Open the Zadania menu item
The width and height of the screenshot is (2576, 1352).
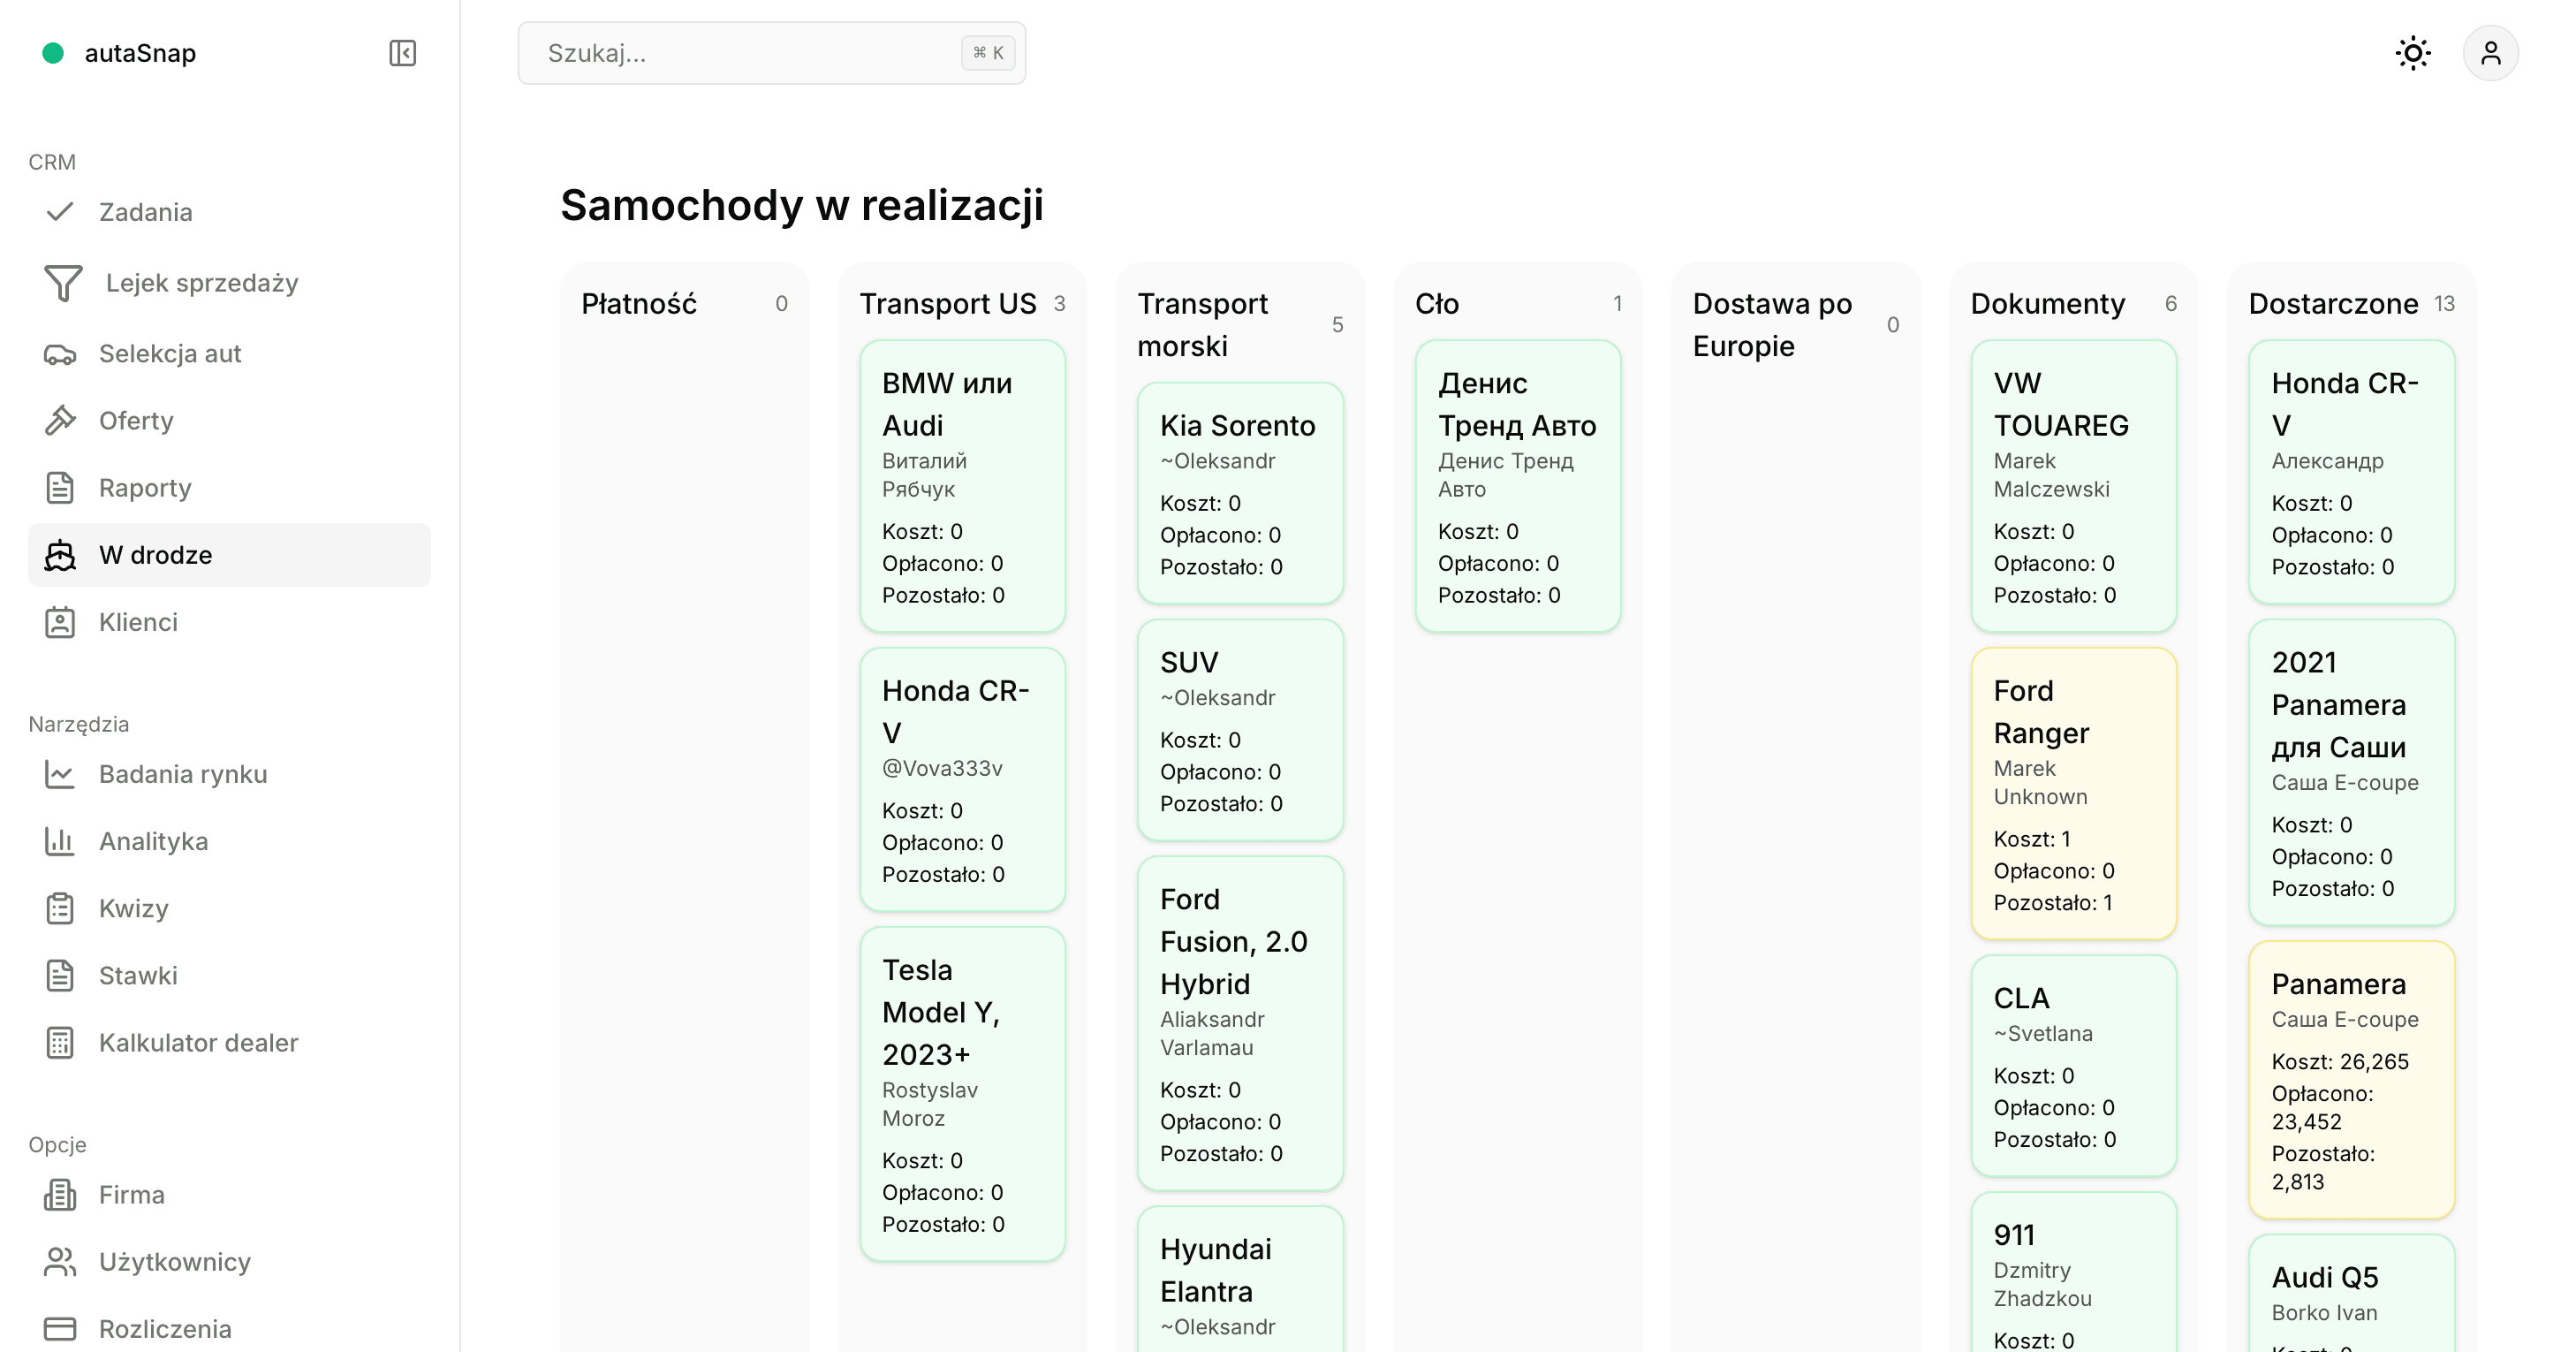click(x=229, y=212)
